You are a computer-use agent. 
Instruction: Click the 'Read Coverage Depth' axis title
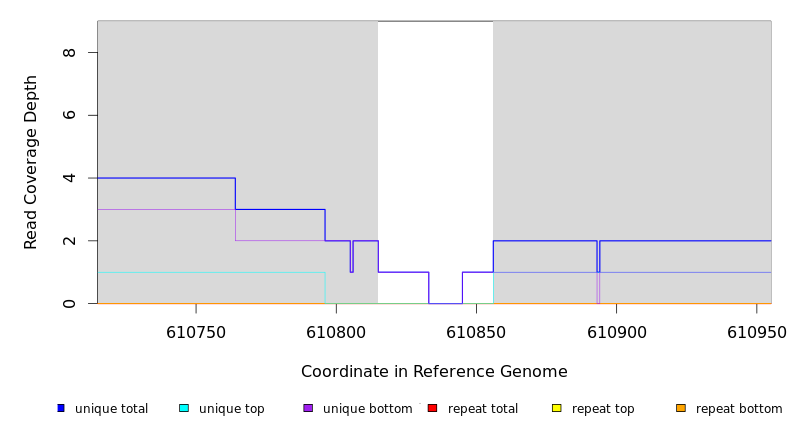(31, 162)
